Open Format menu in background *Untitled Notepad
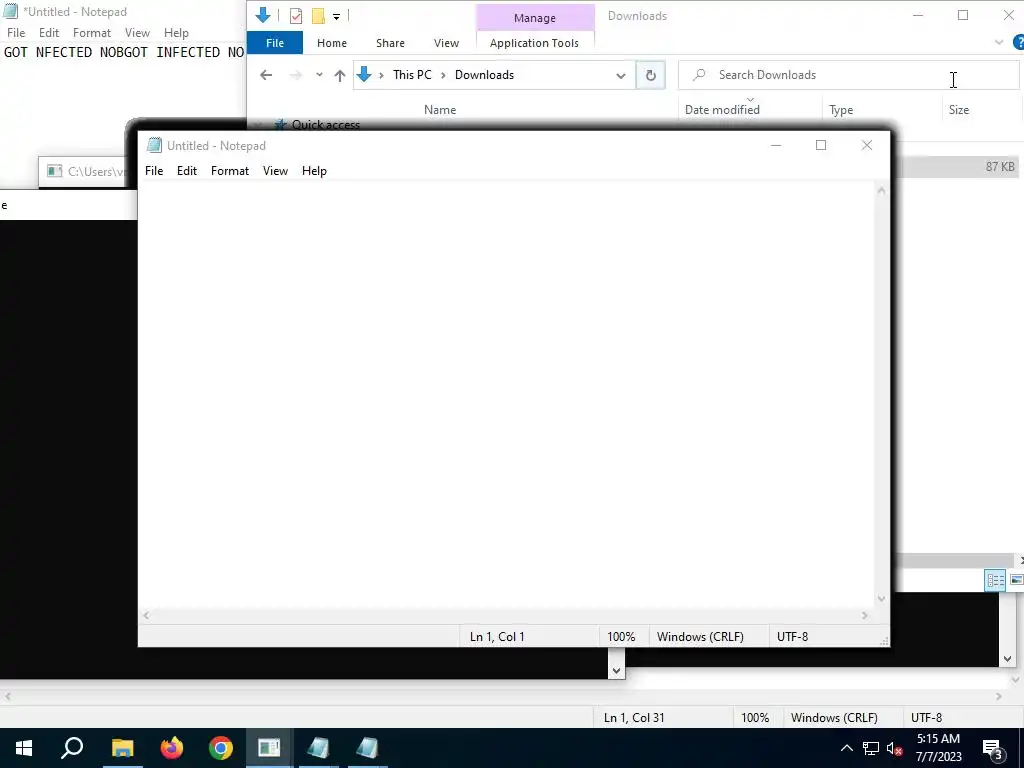 (91, 33)
